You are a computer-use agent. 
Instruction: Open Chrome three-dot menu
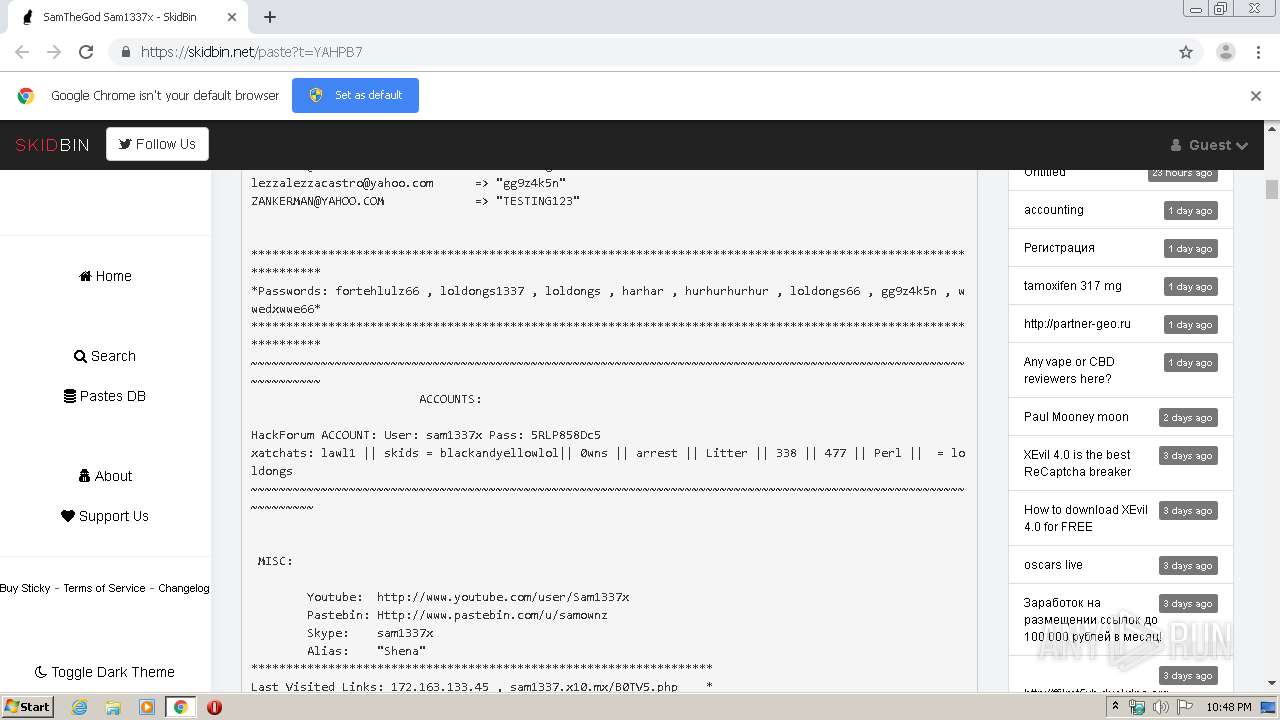[1257, 52]
